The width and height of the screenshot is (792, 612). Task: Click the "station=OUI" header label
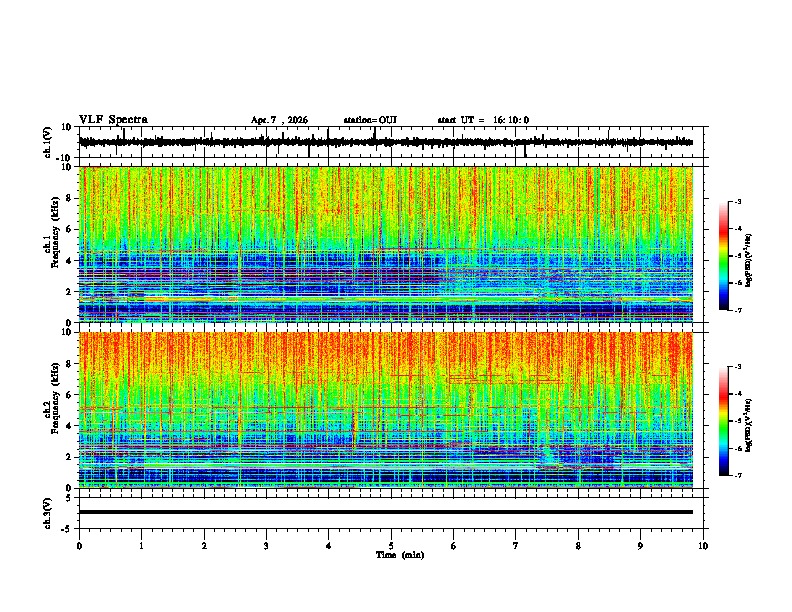[370, 120]
